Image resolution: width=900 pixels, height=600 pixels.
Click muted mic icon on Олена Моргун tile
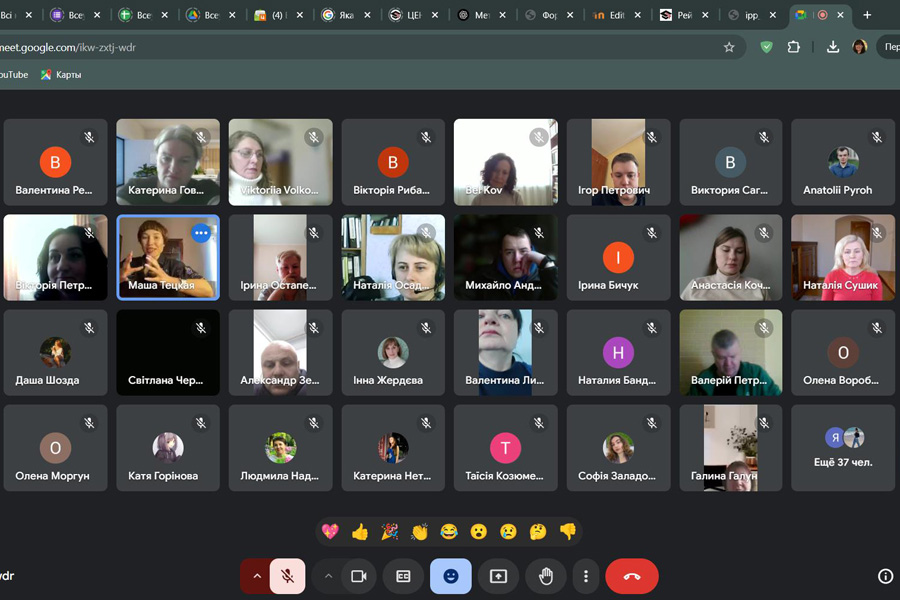(x=89, y=423)
